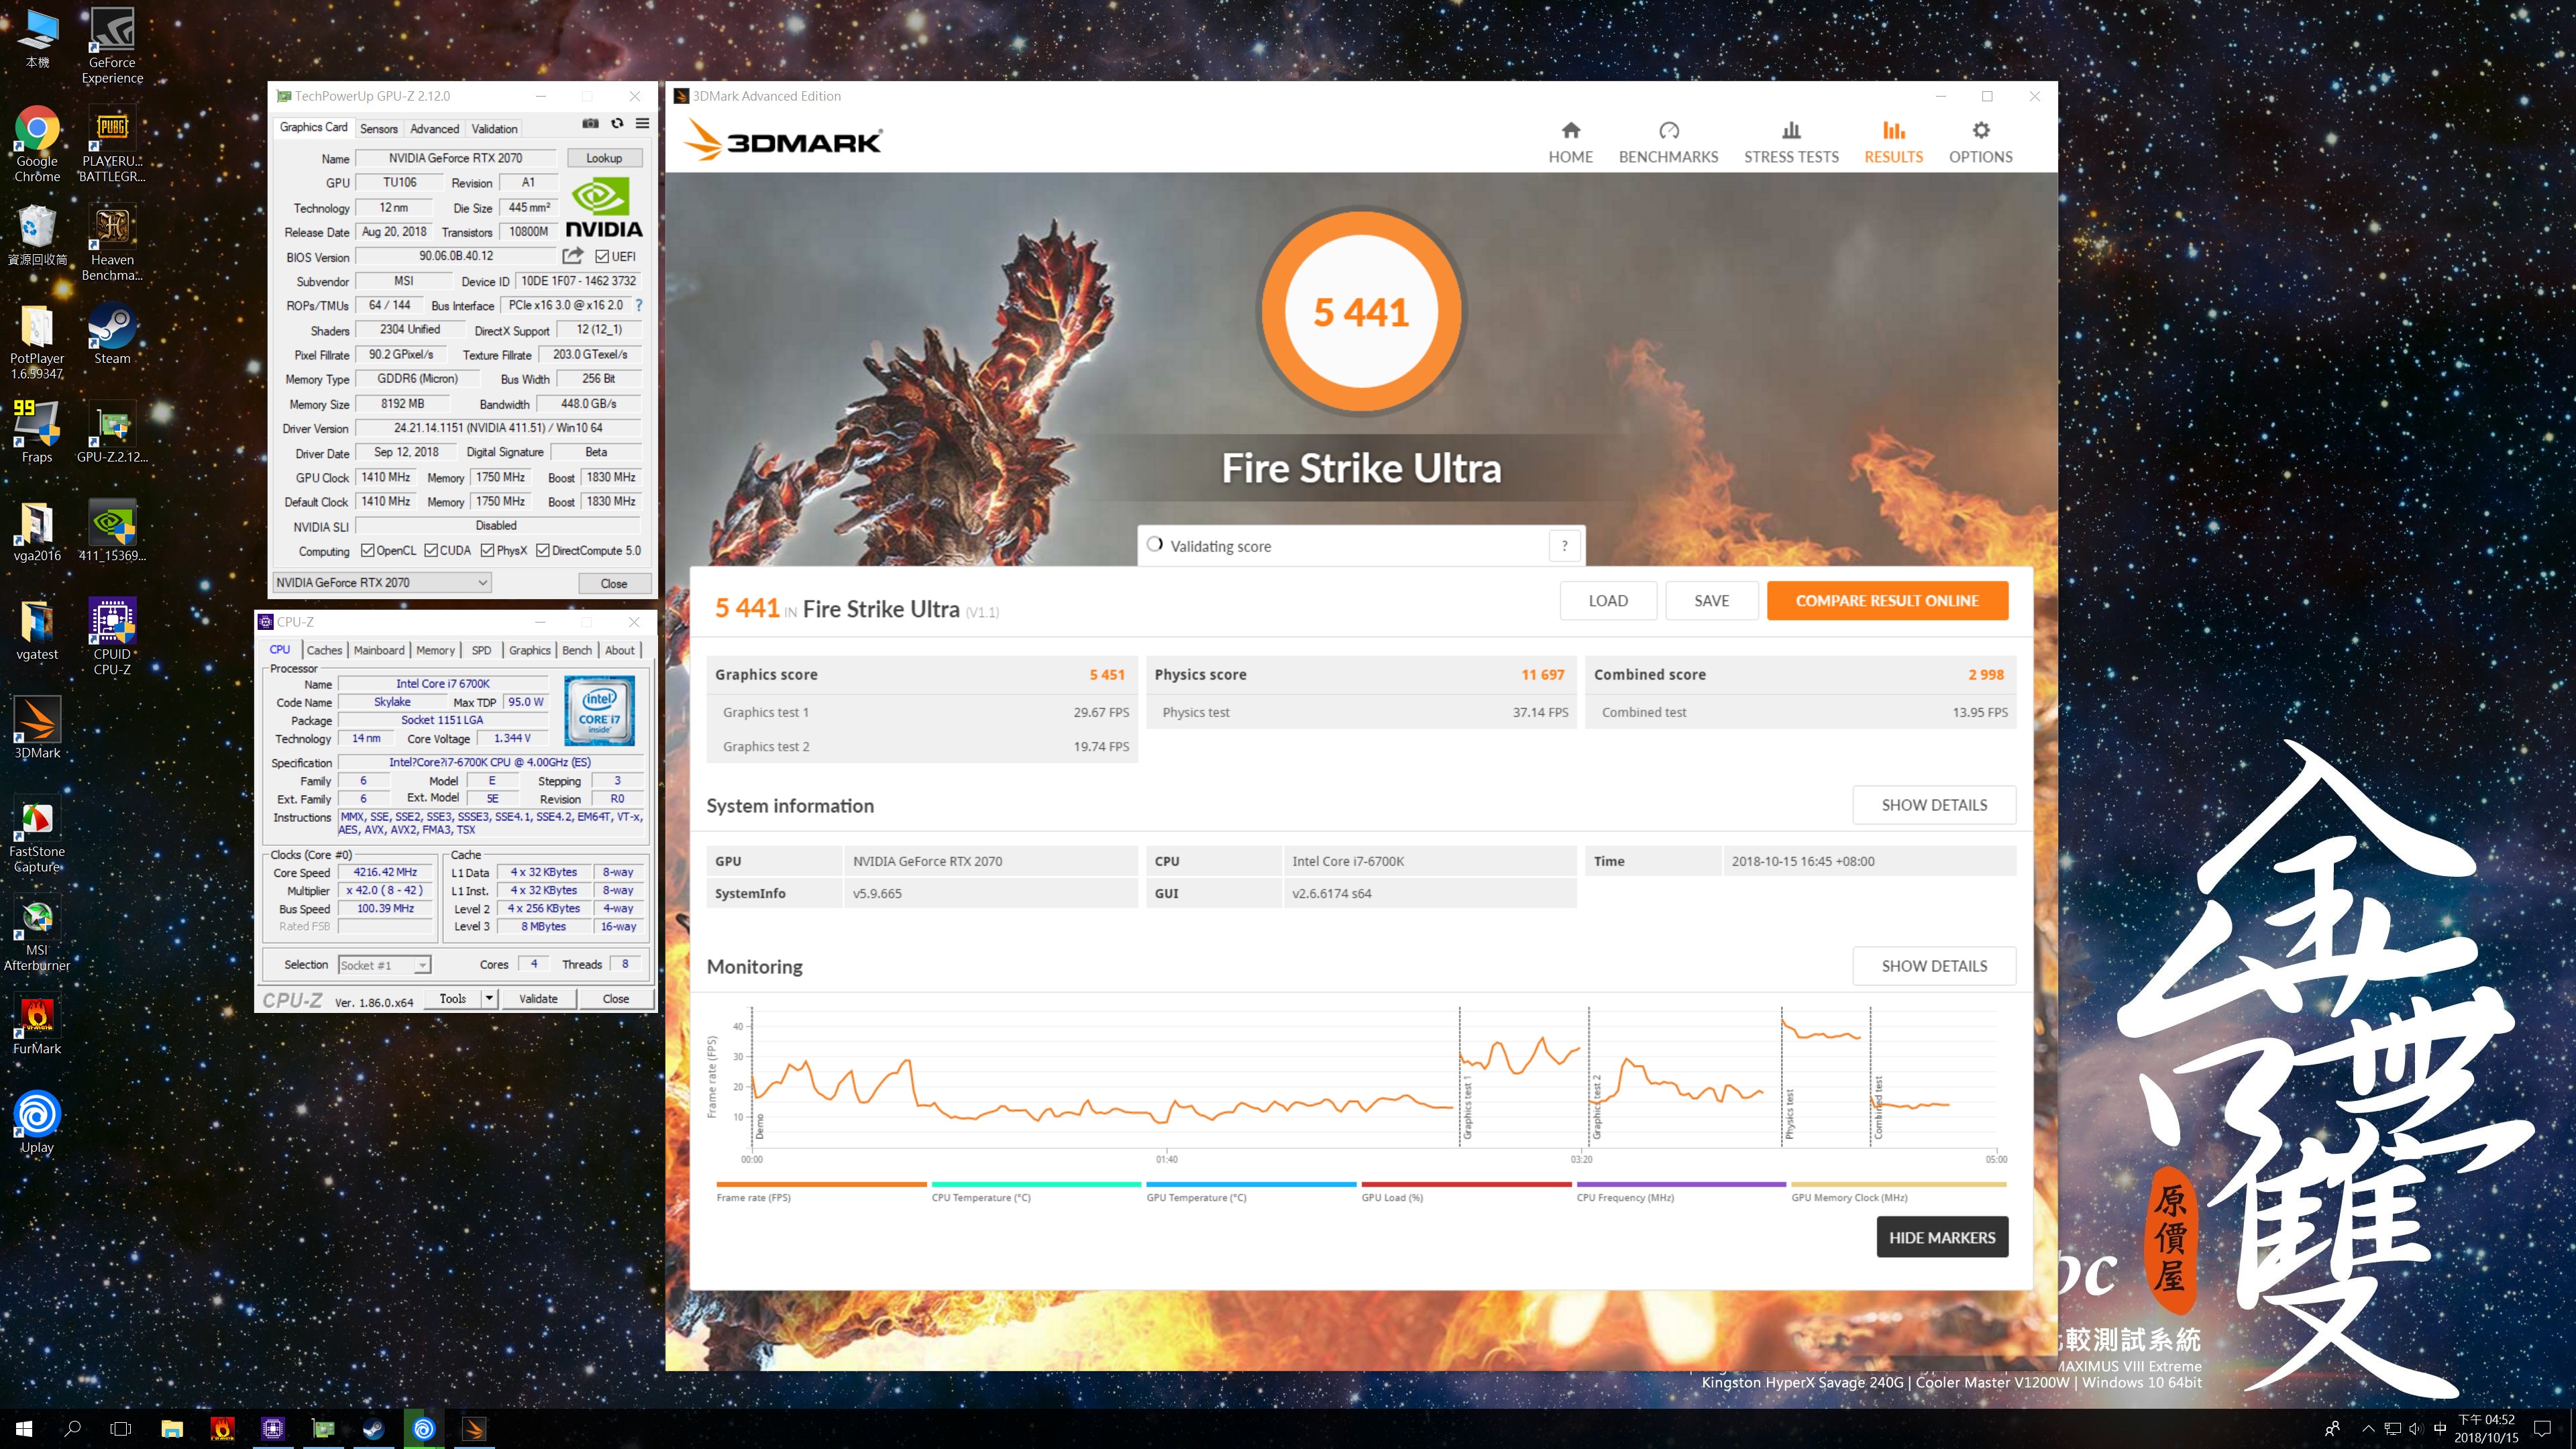This screenshot has height=1449, width=2576.
Task: Open Google Chrome desktop icon
Action: (x=37, y=144)
